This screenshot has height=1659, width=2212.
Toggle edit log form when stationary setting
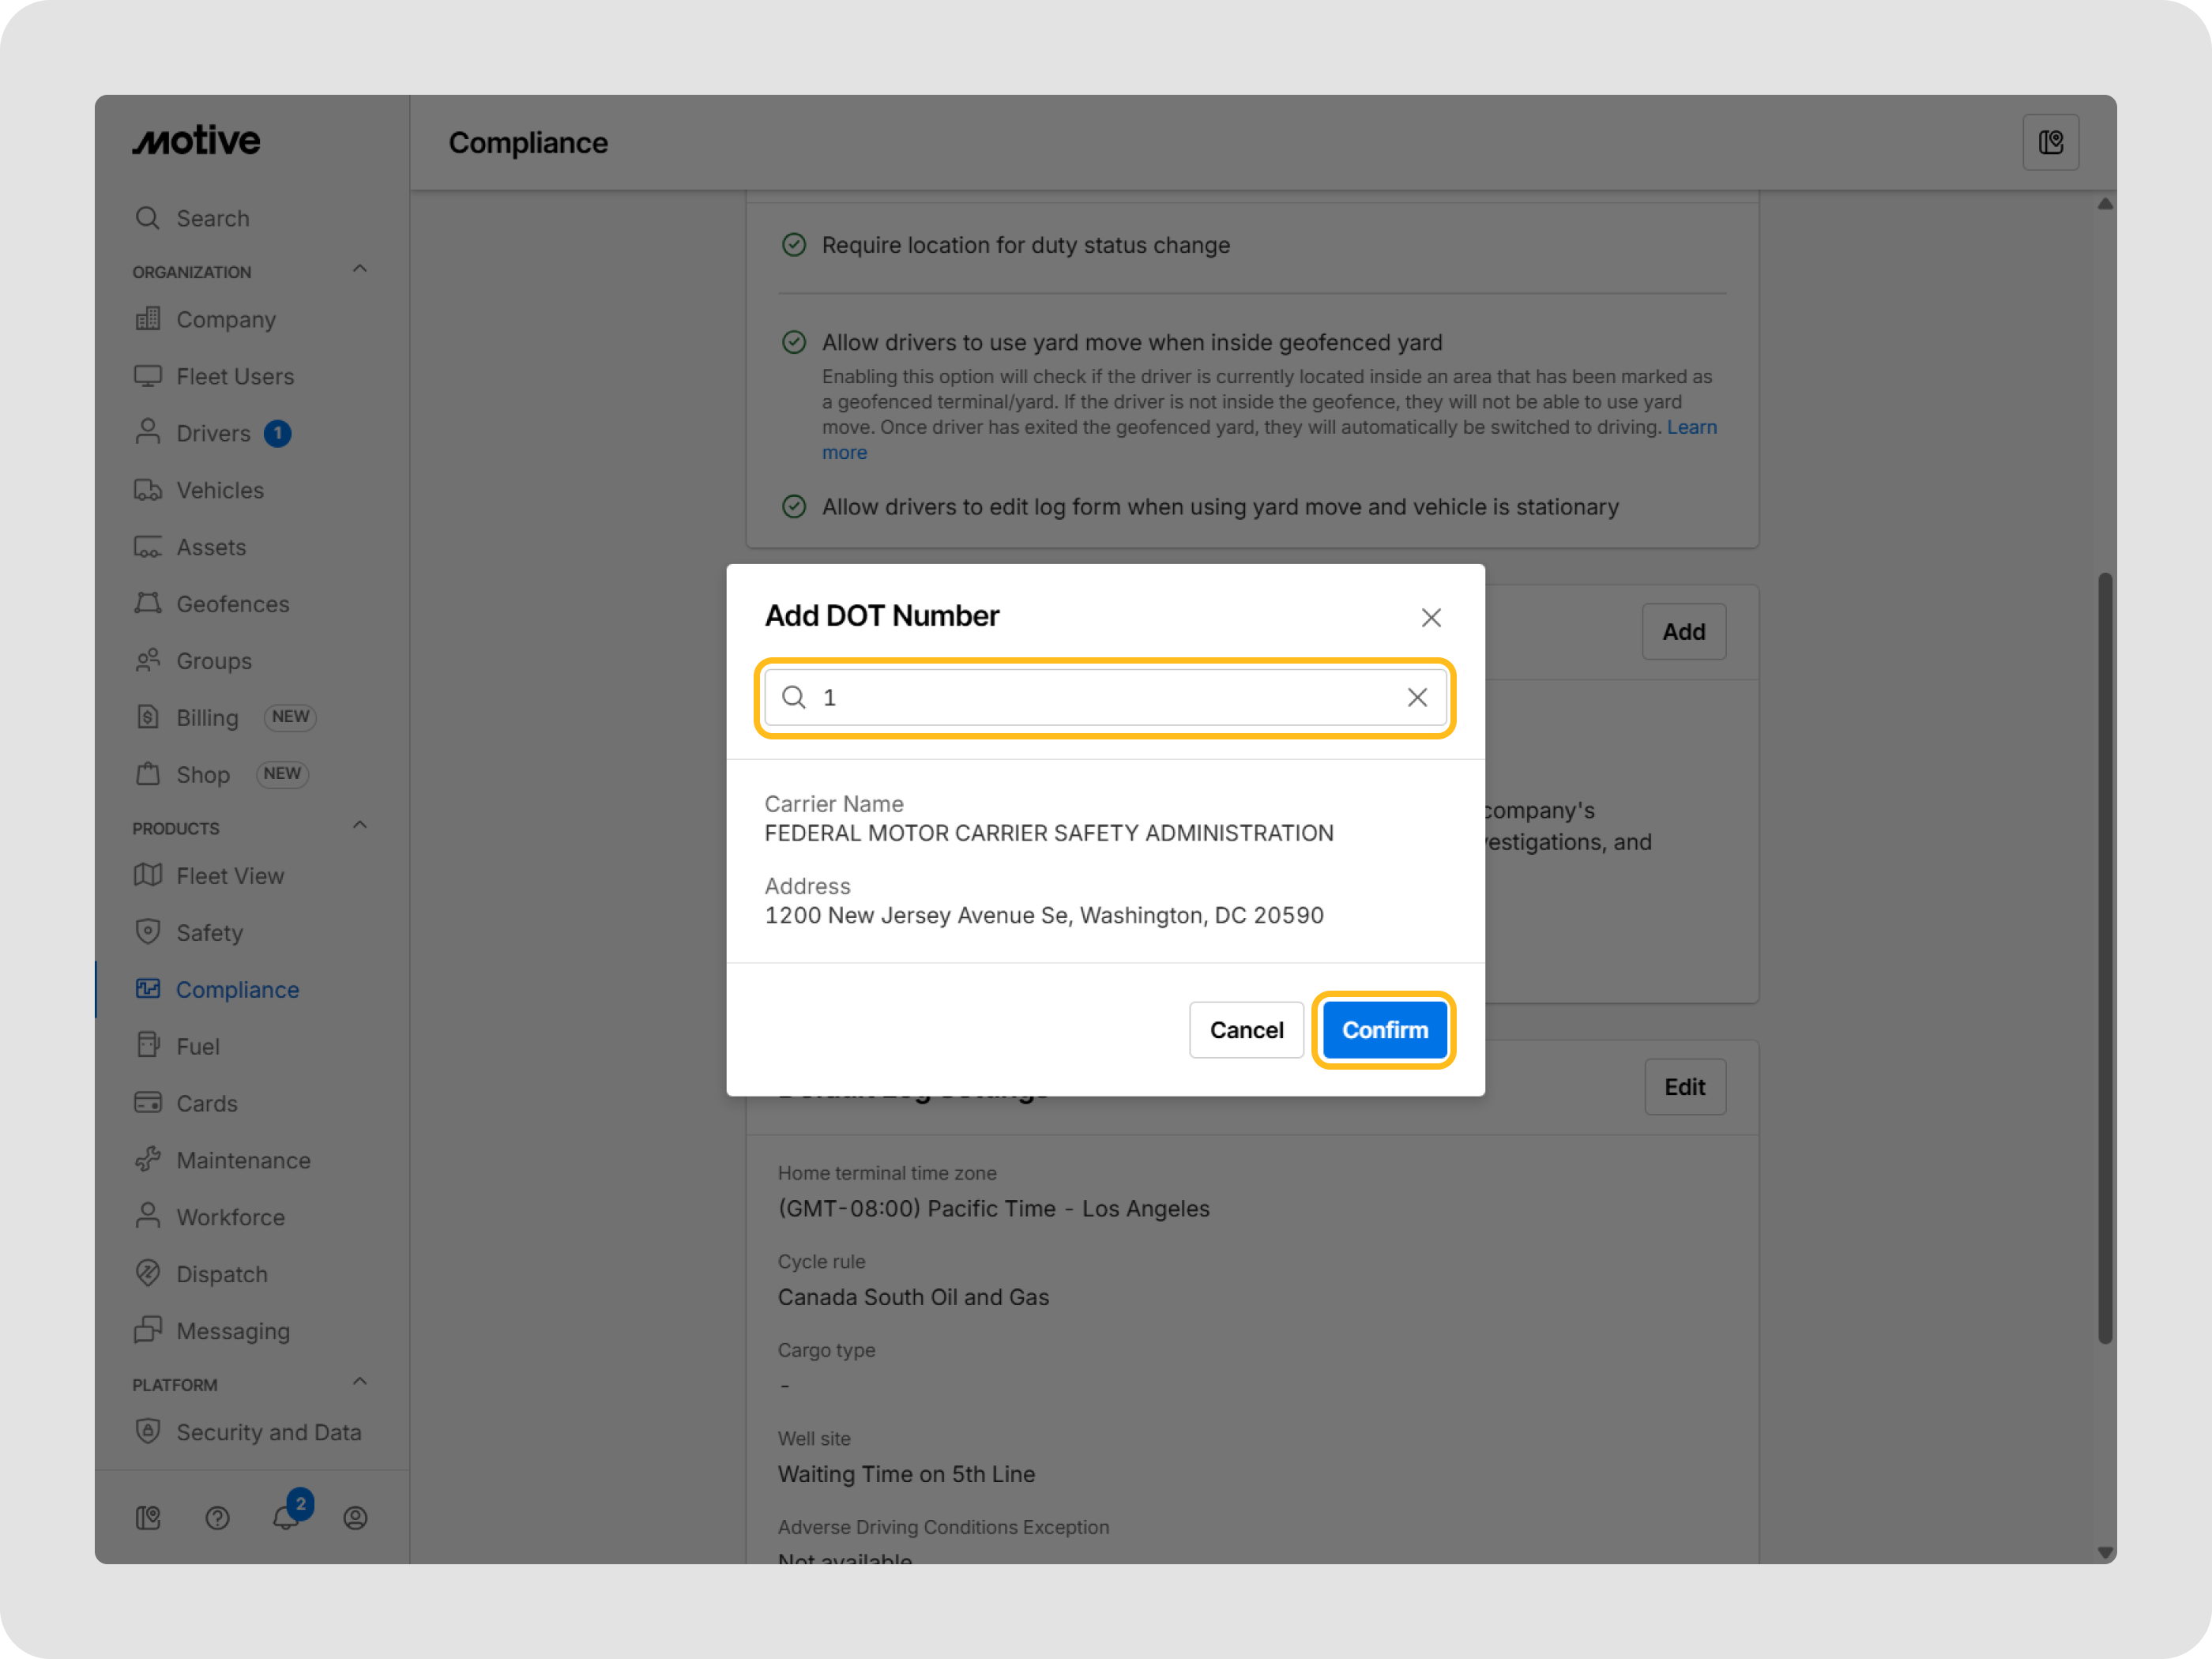pyautogui.click(x=793, y=507)
